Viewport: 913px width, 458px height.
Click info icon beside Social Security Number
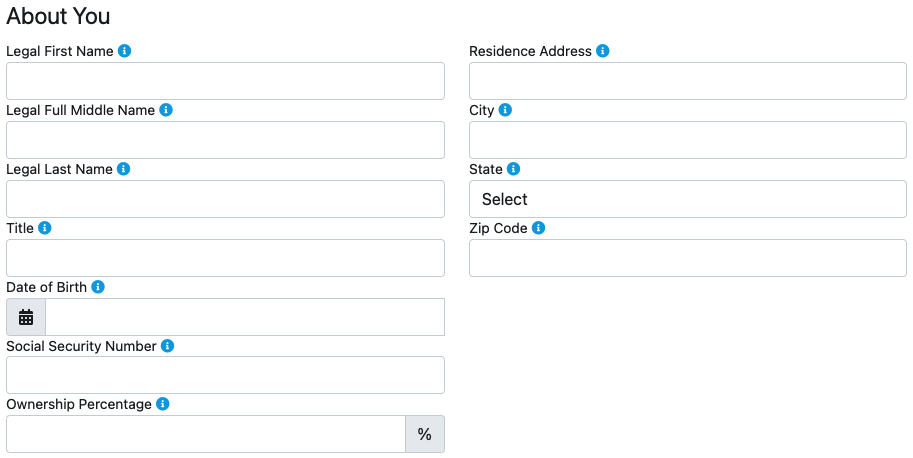(x=167, y=346)
